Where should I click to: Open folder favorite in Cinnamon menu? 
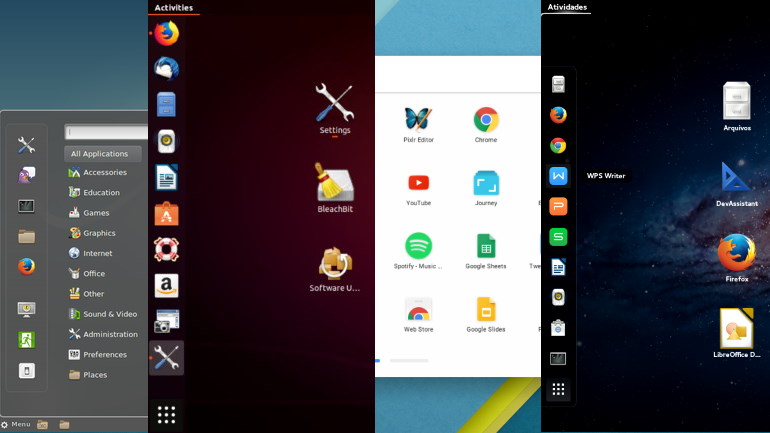point(26,237)
